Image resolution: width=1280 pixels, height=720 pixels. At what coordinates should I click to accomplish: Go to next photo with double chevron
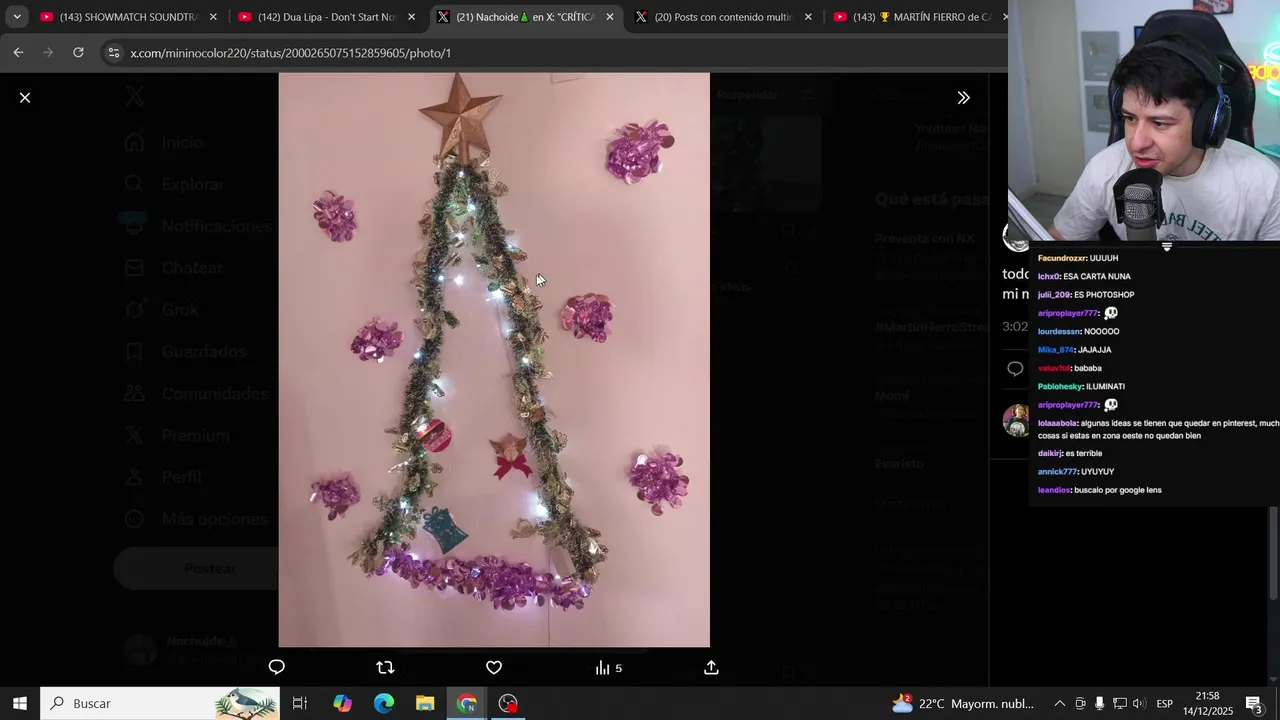(x=963, y=98)
